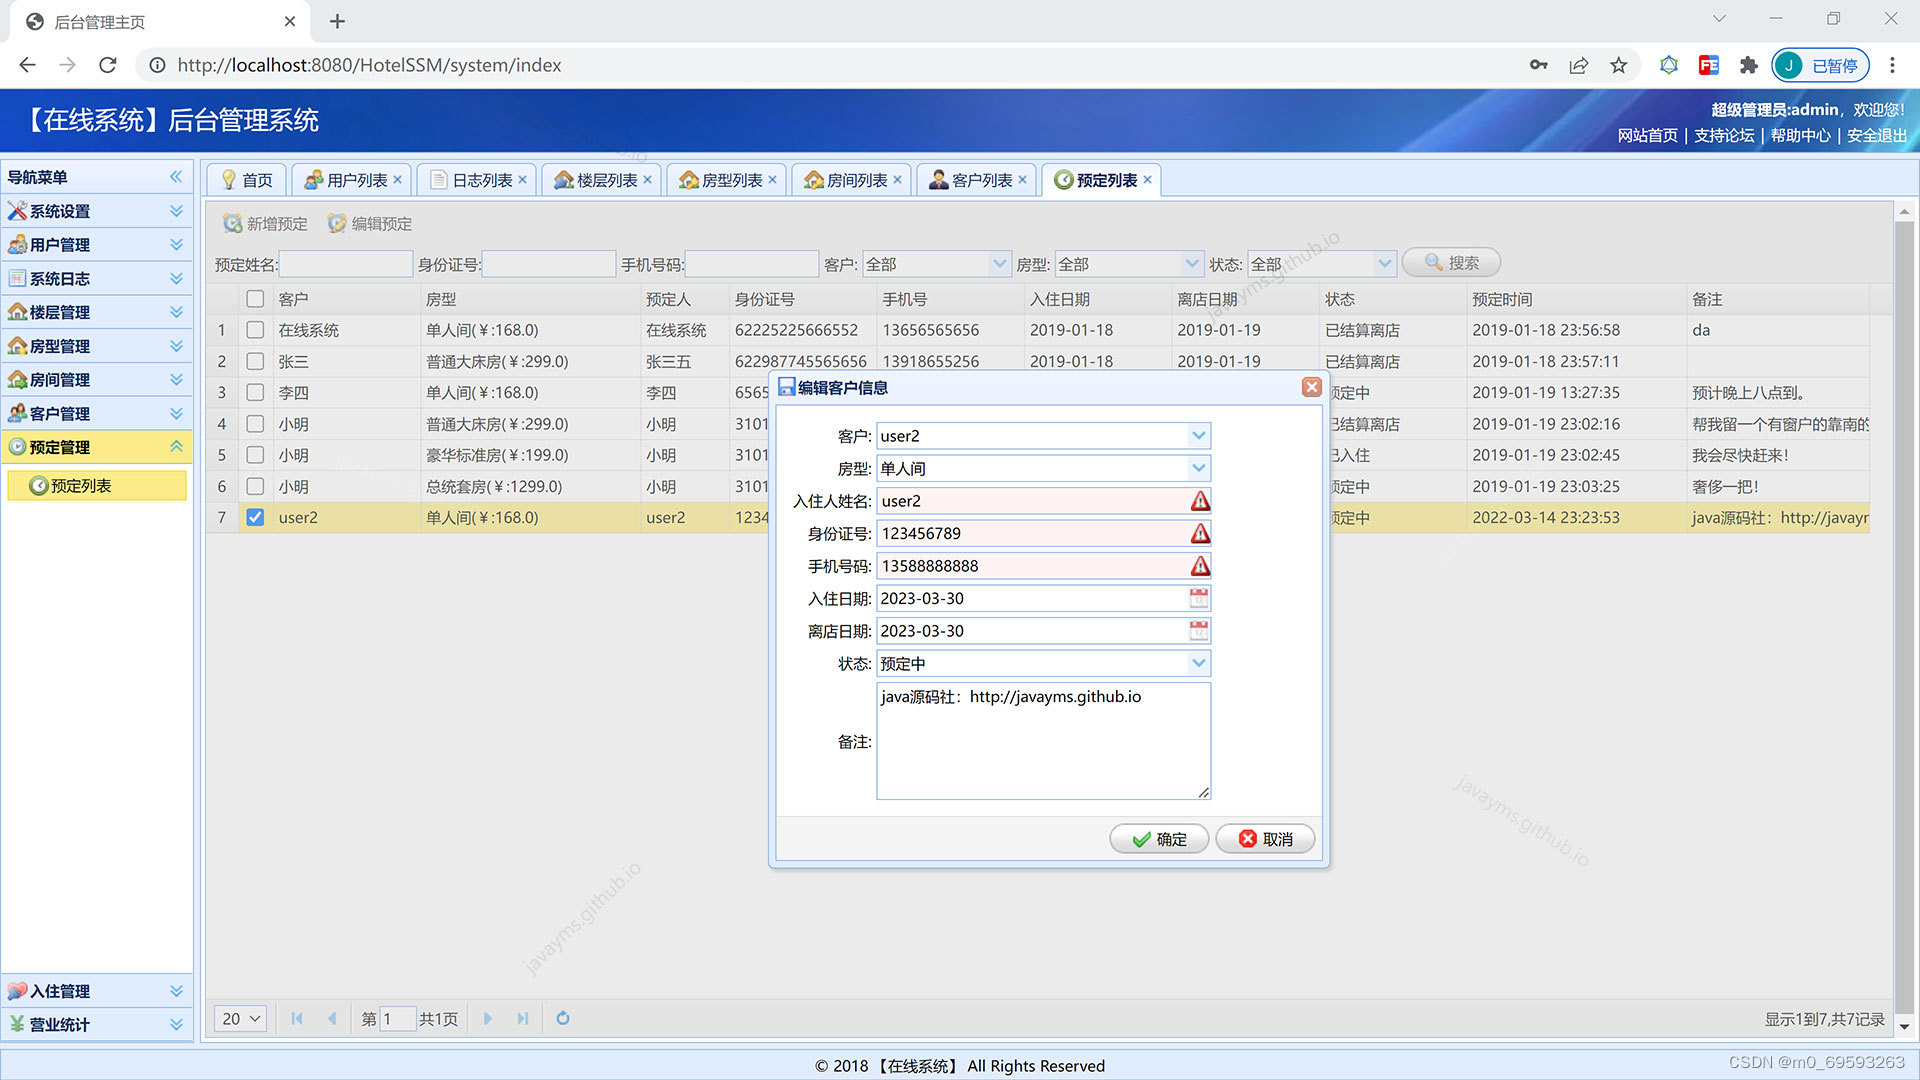1920x1080 pixels.
Task: Go to previous page in pager
Action: 332,1018
